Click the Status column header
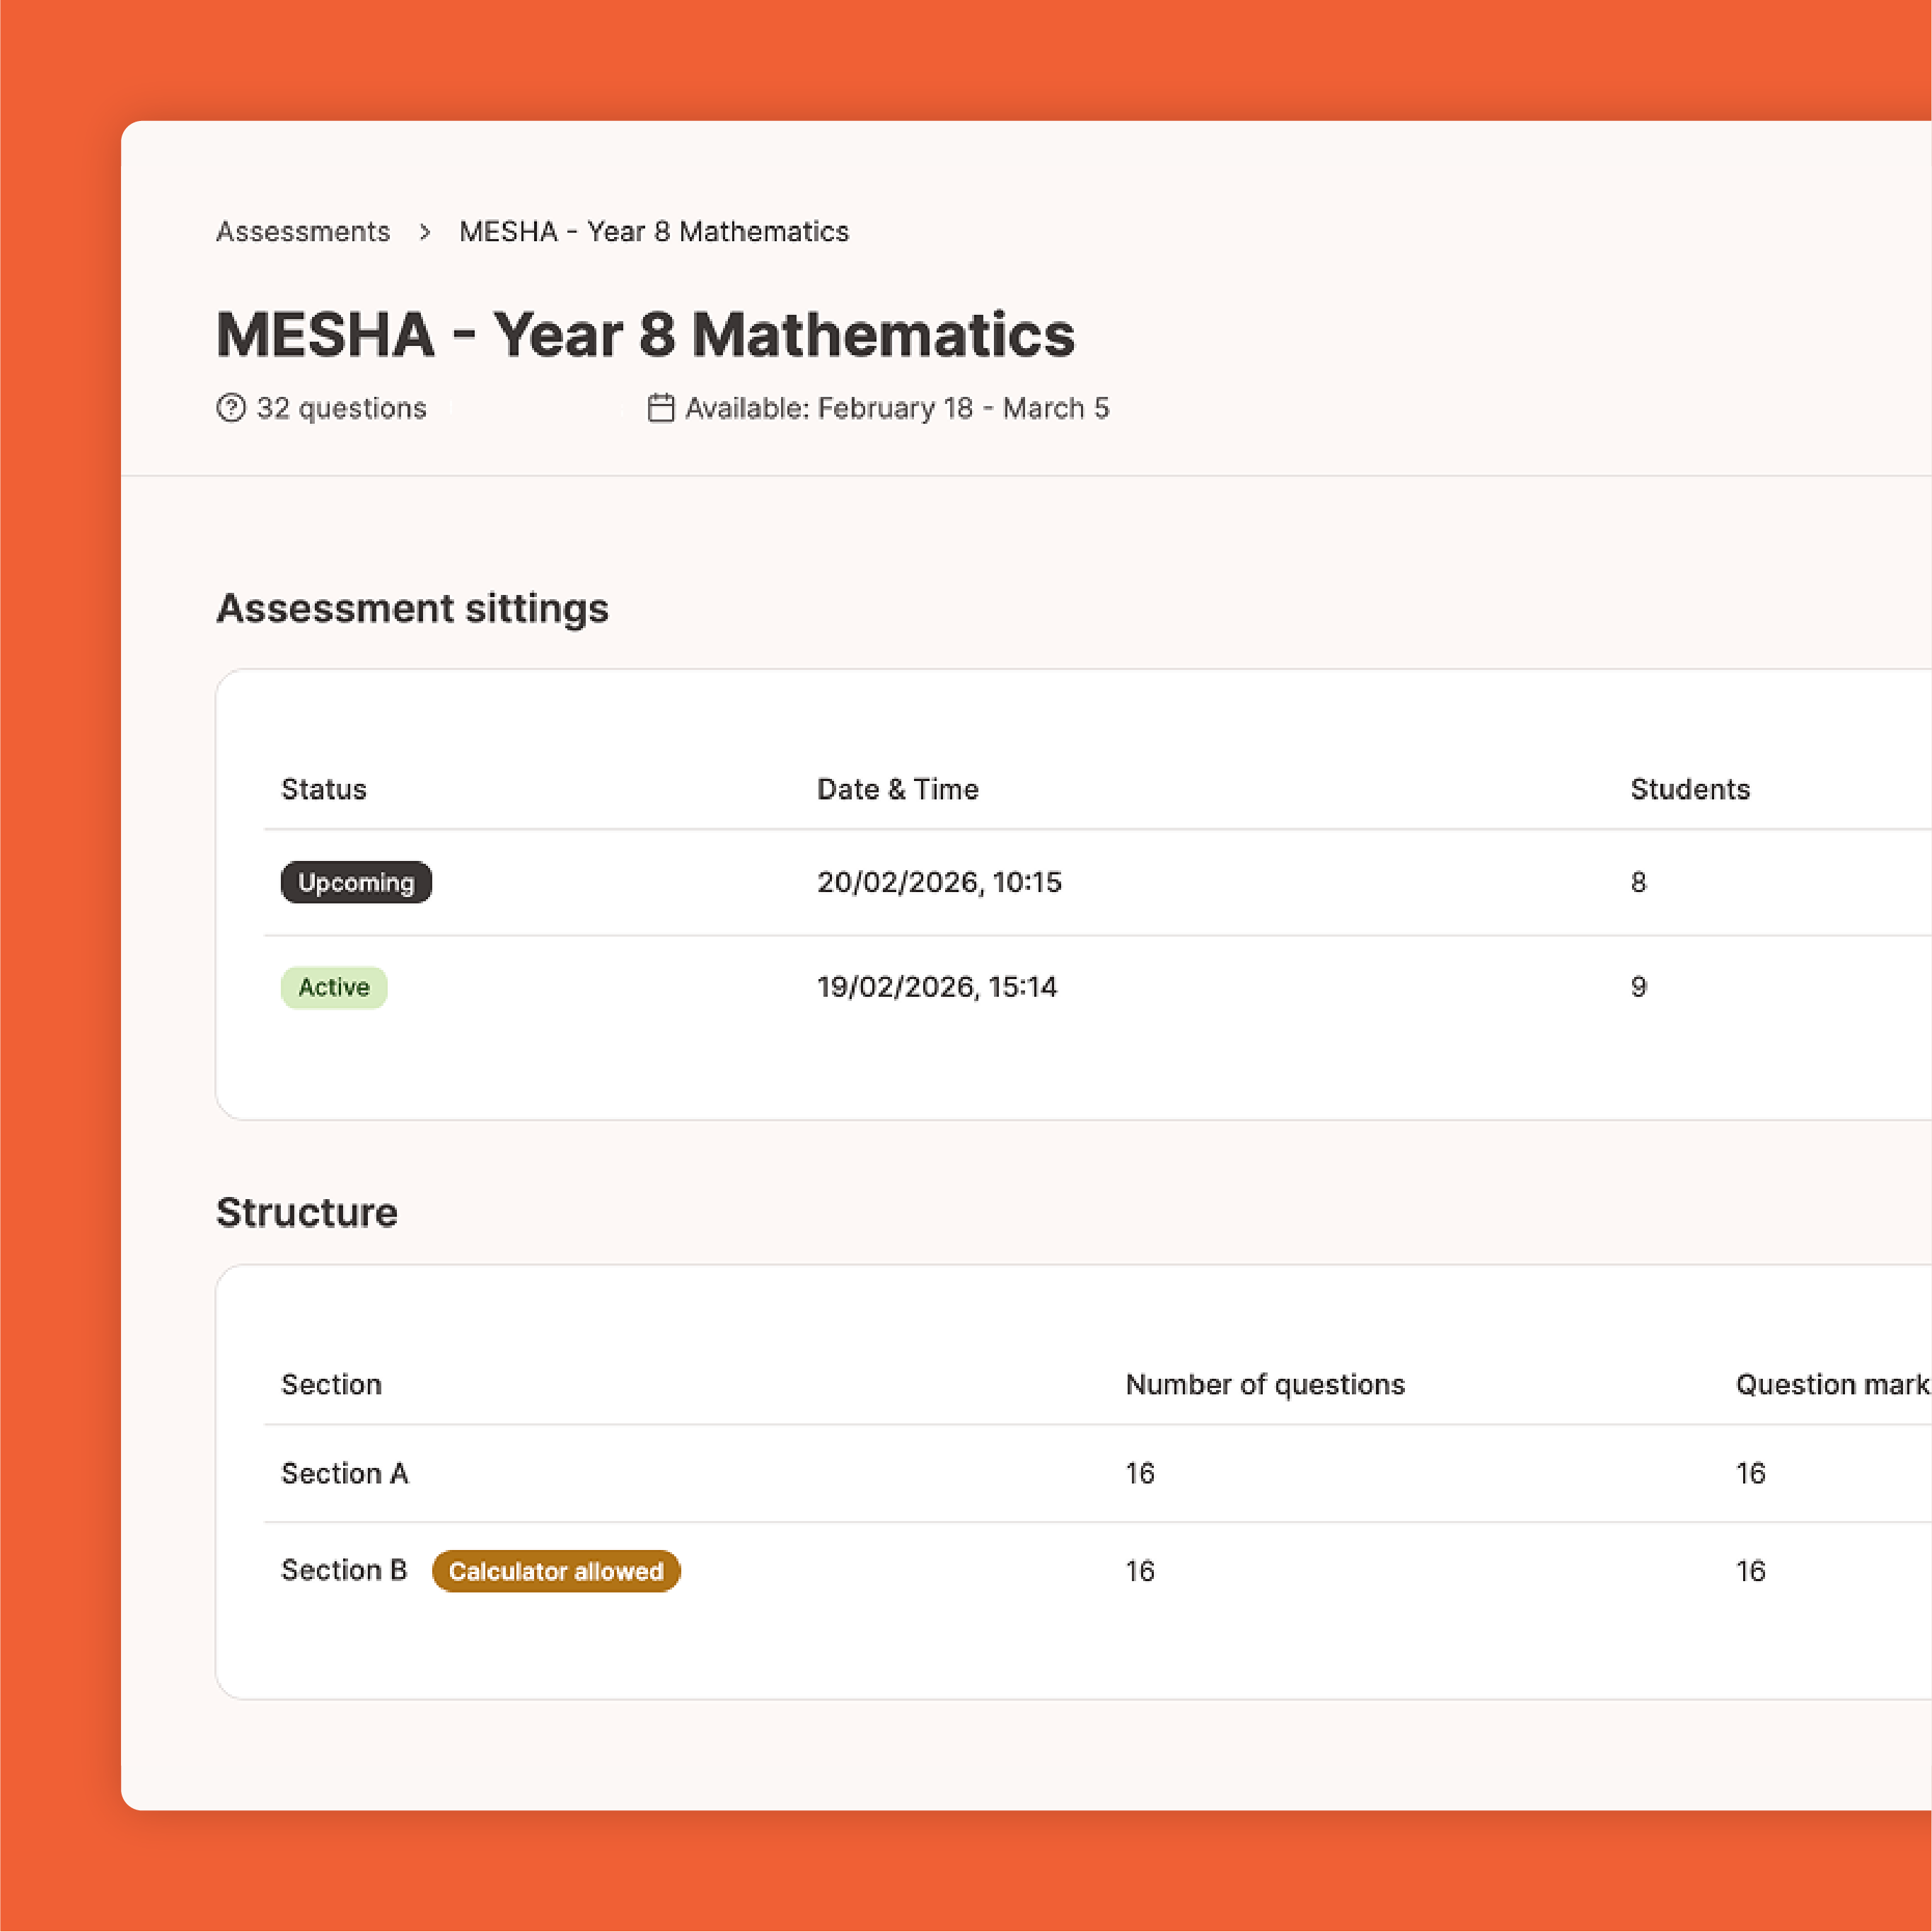Viewport: 1932px width, 1932px height. [324, 789]
